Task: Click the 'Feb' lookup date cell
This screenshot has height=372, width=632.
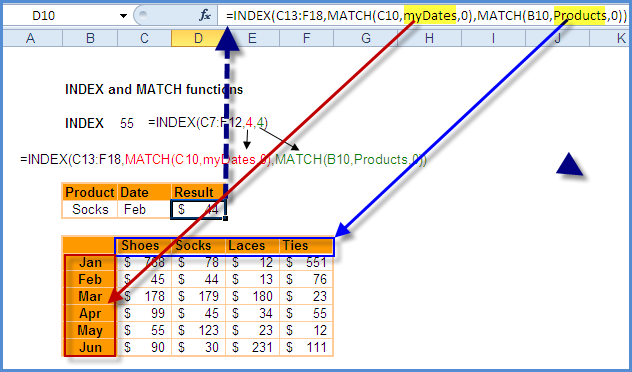Action: tap(144, 210)
